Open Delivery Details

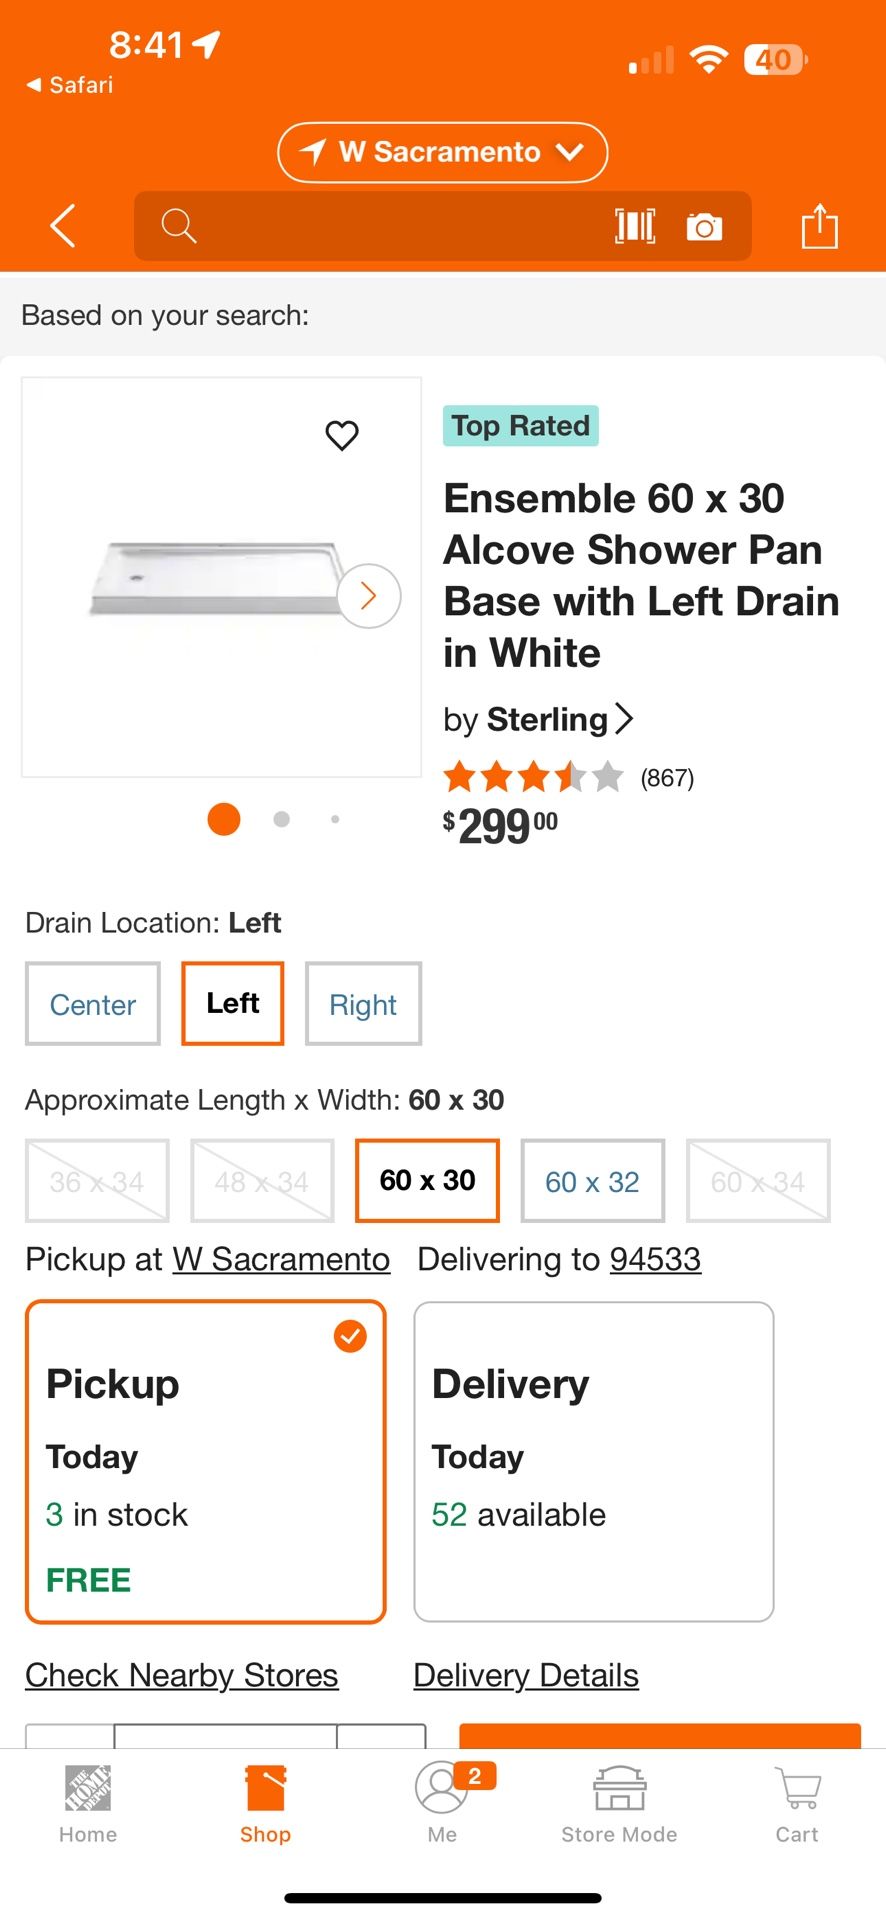[525, 1674]
